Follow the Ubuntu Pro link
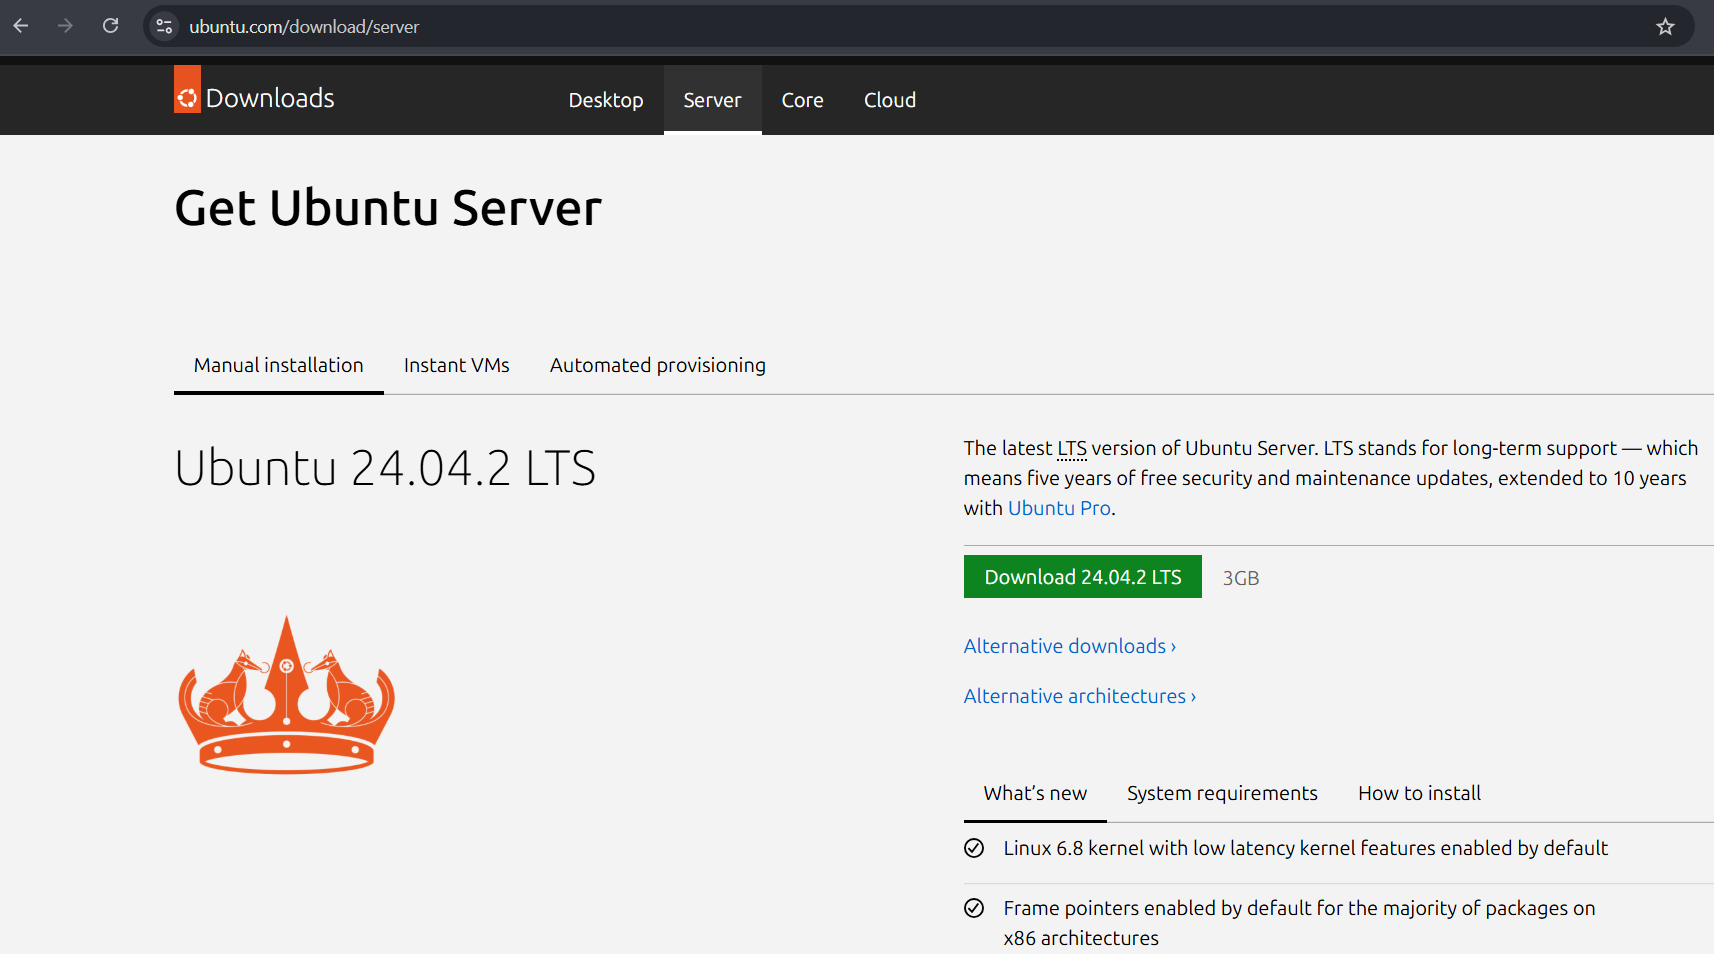The image size is (1714, 954). 1059,508
